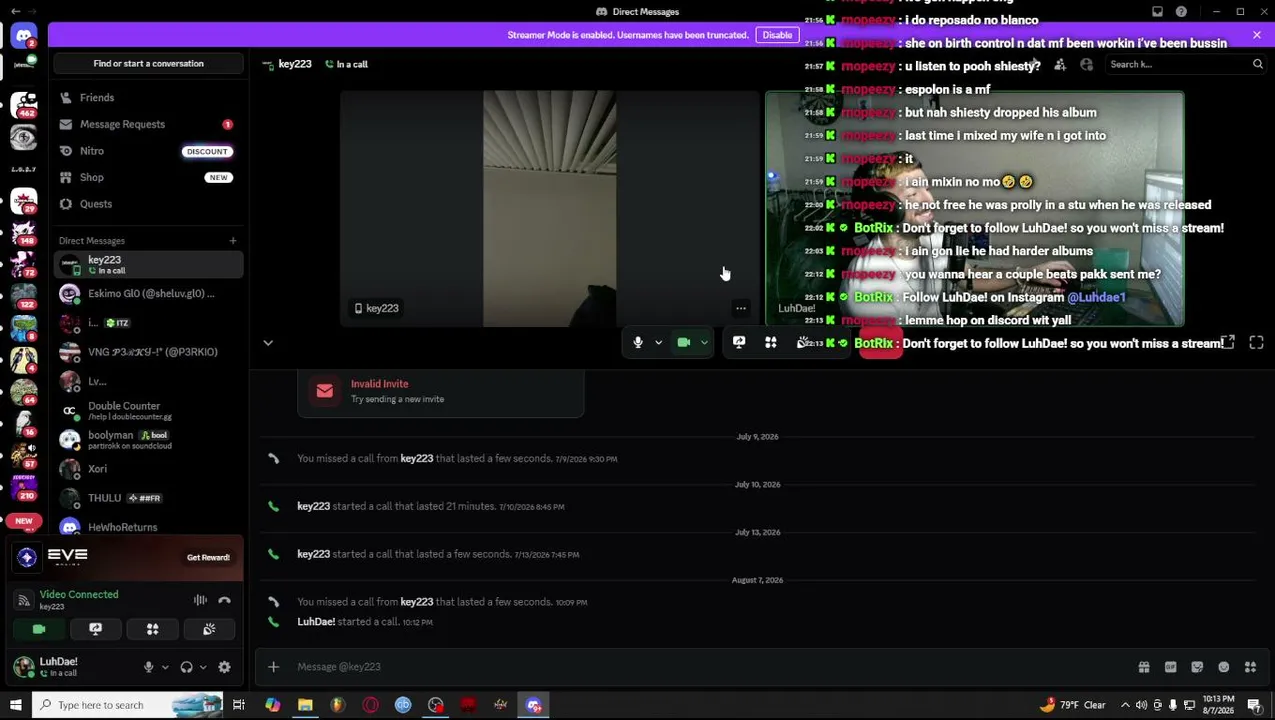
Task: Attach file with plus button in message bar
Action: tap(273, 667)
